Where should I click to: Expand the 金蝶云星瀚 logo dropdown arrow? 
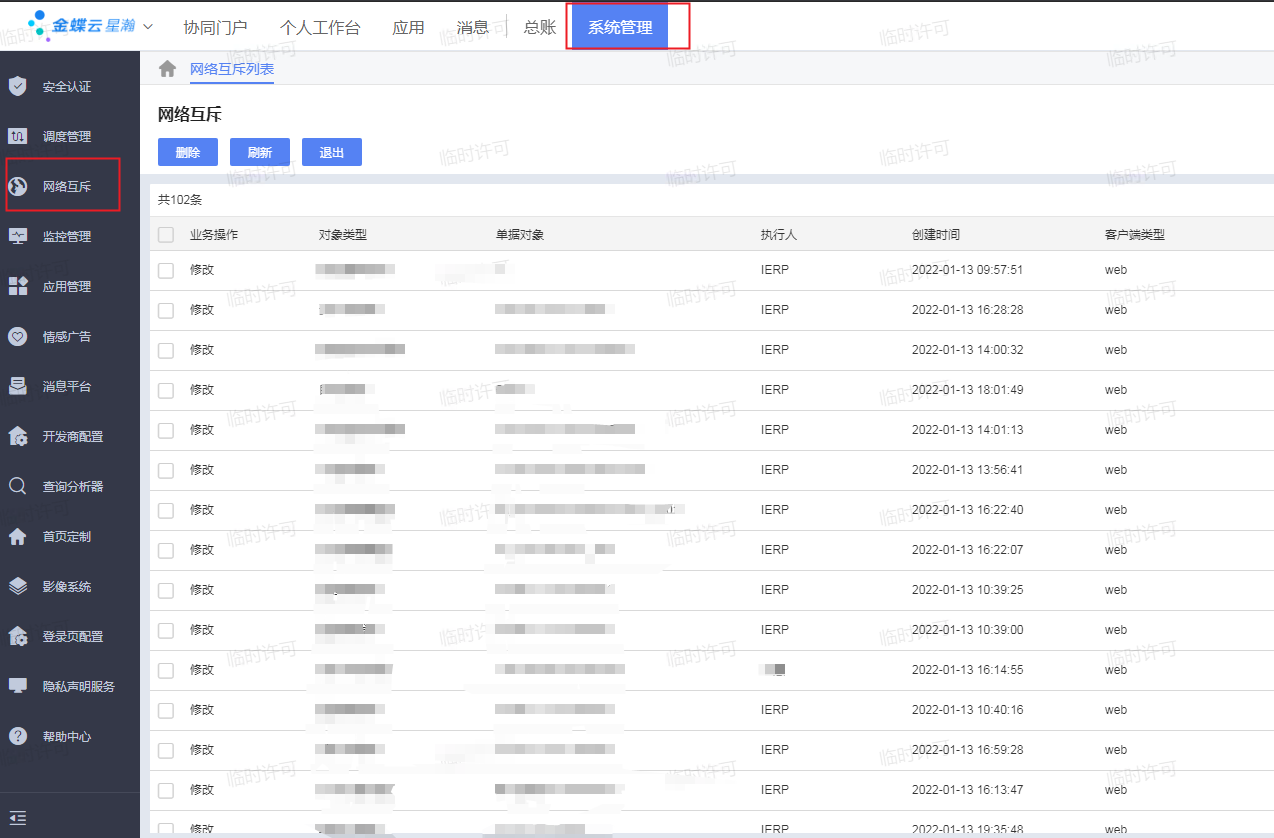point(148,26)
